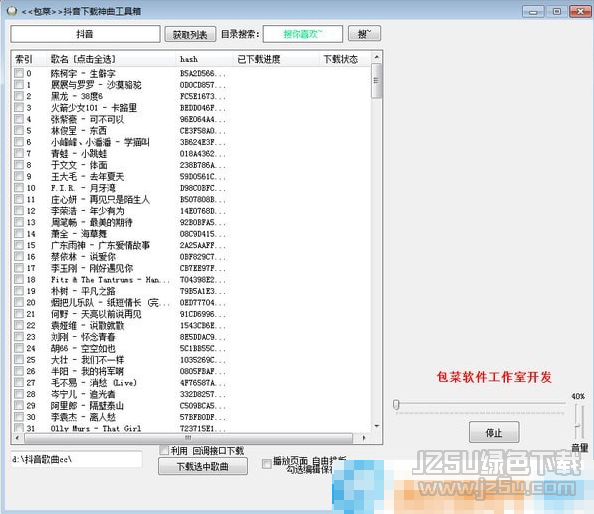The image size is (594, 514).
Task: Check row 6 学猫叫 song
Action: click(x=19, y=142)
